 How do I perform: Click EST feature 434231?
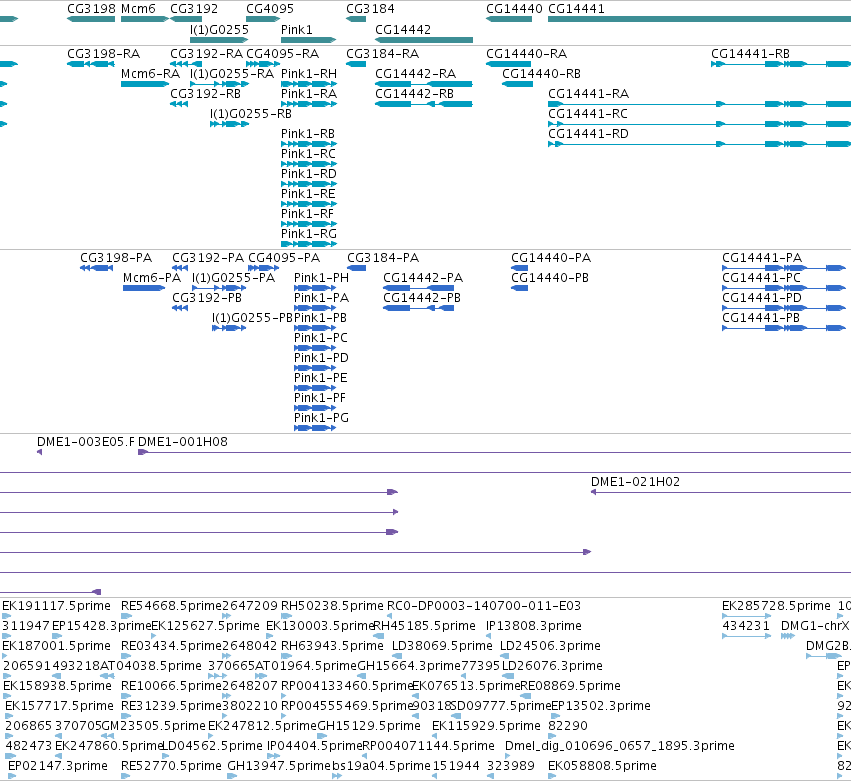[746, 626]
